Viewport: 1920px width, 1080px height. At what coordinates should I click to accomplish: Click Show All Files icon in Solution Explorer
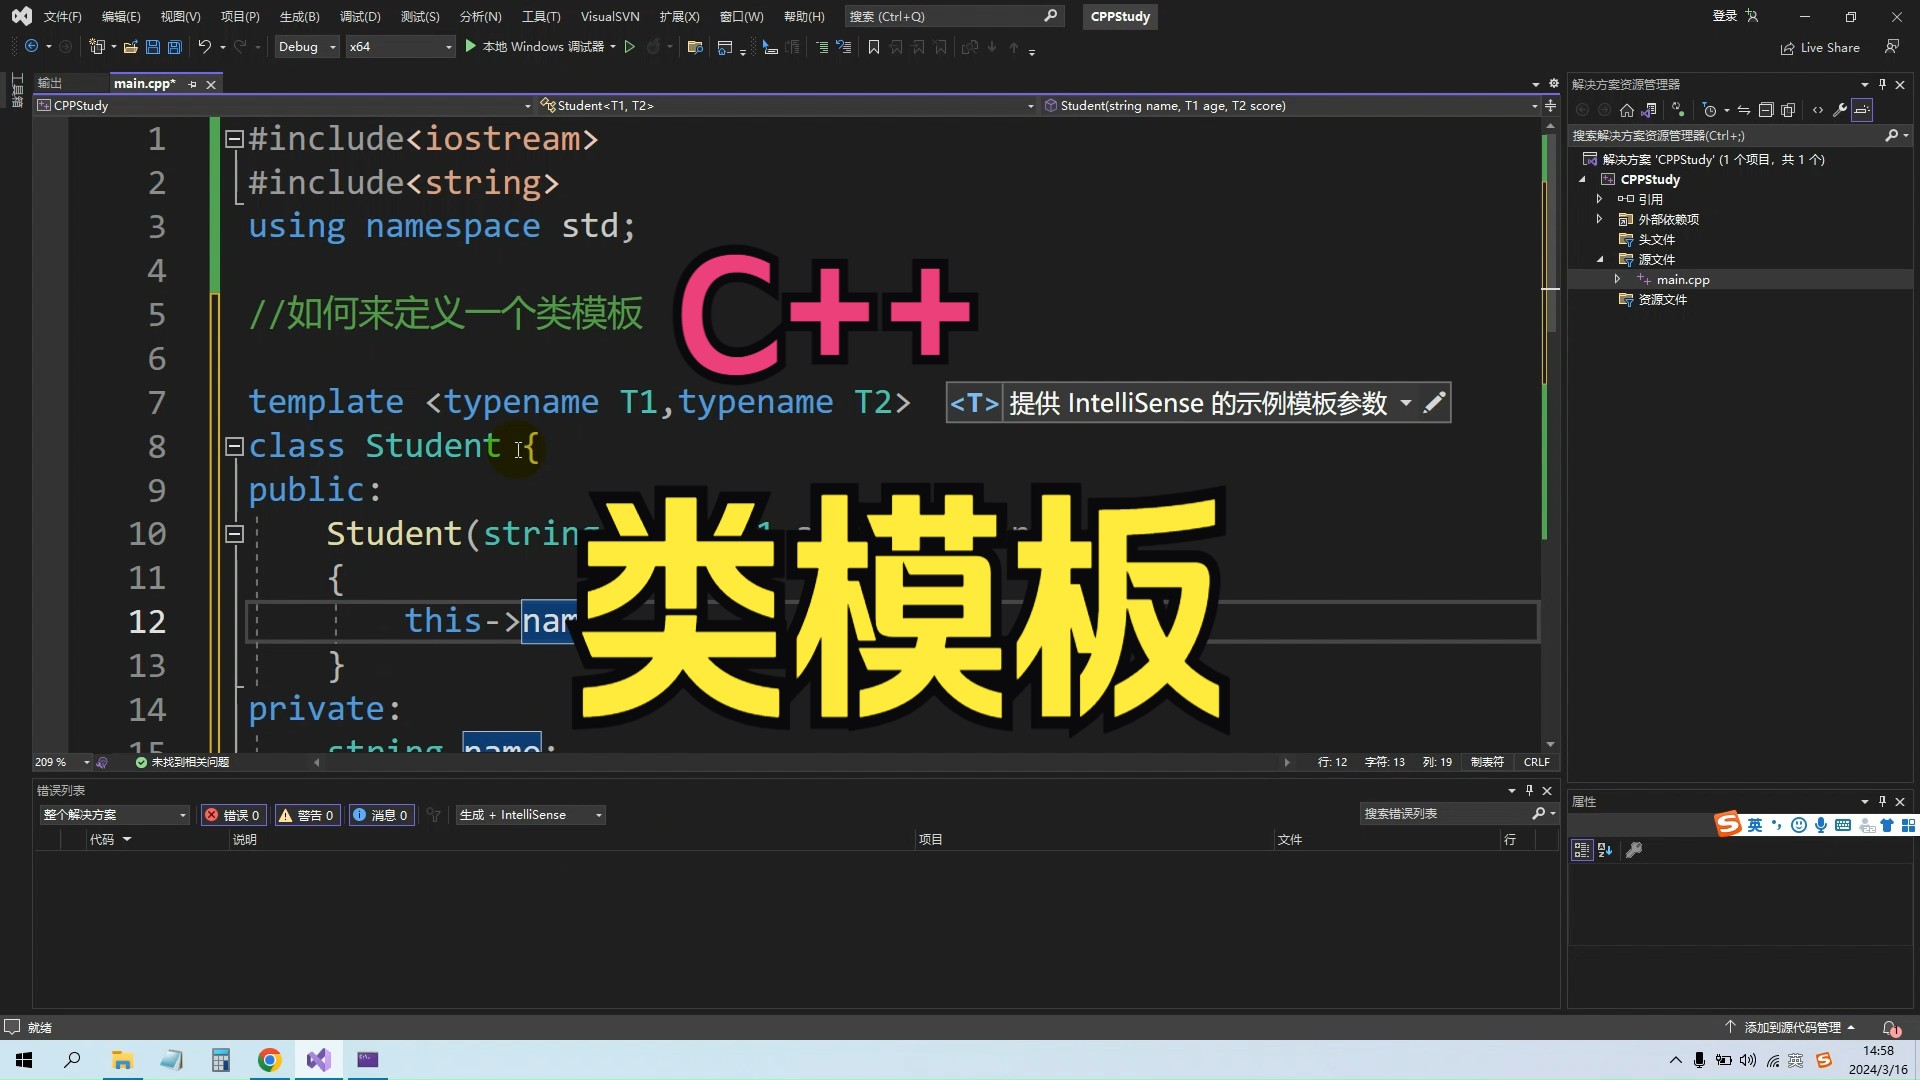point(1788,110)
